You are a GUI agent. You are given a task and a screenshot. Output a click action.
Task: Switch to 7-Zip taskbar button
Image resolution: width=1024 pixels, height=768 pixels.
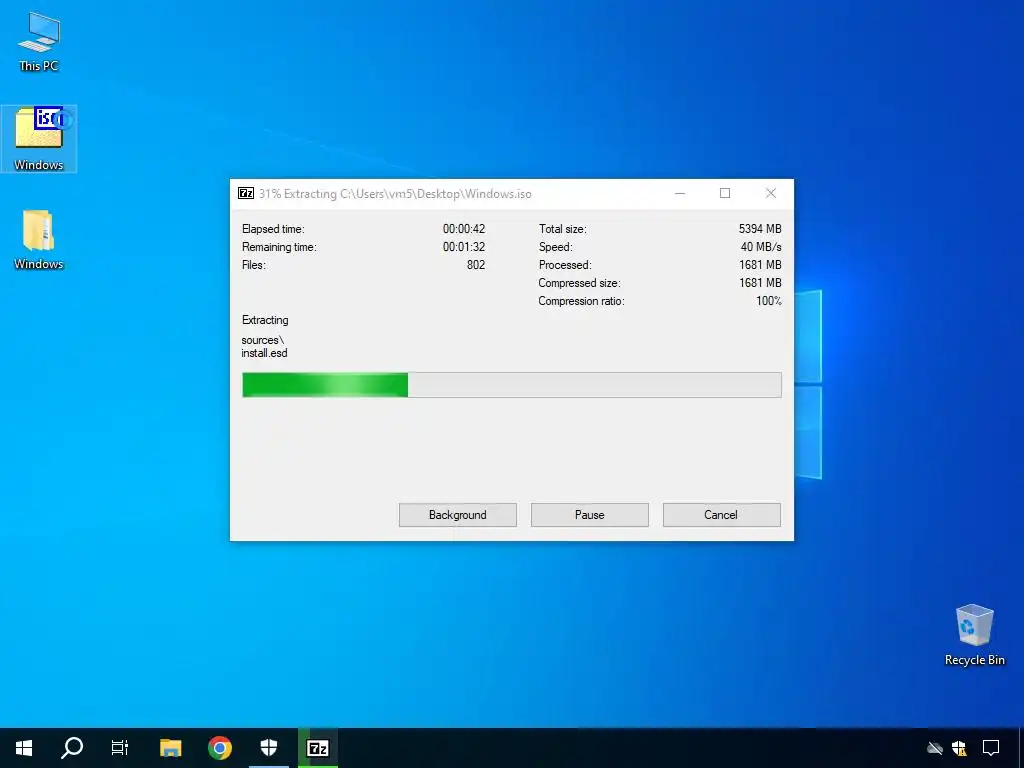coord(318,748)
